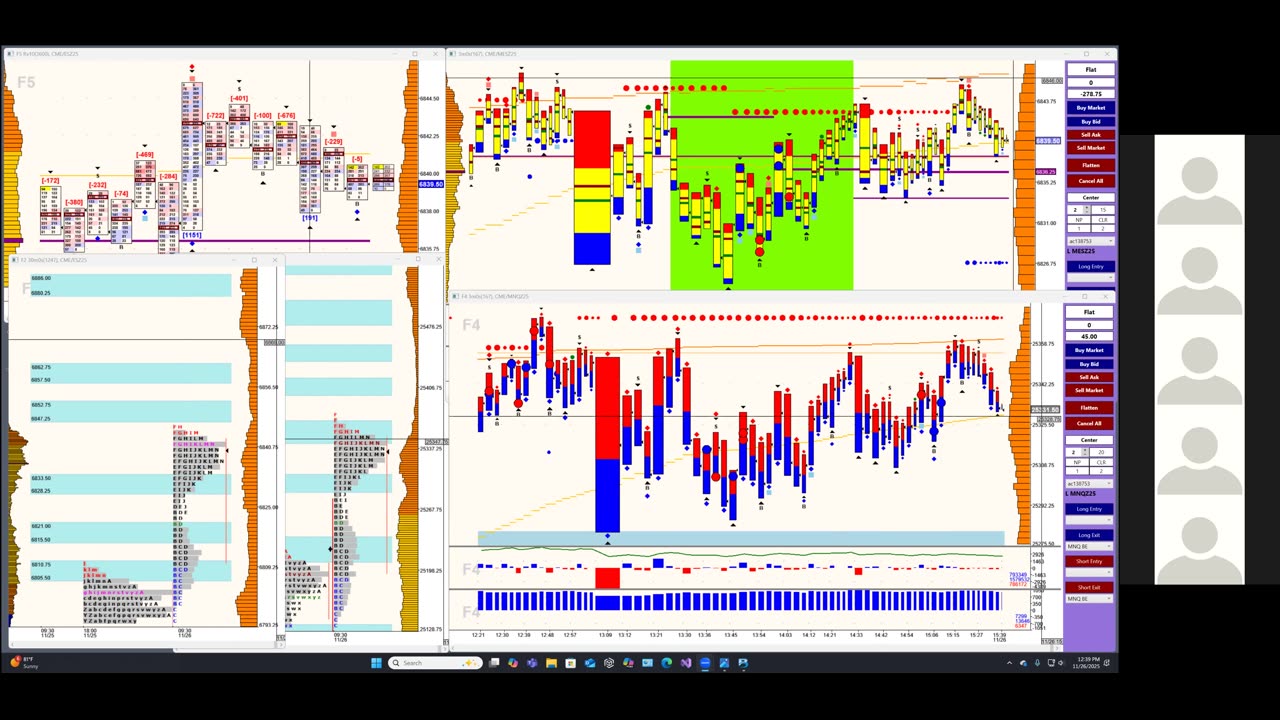
Task: Open dropdown under Short Entry in MNQZ25 panel
Action: [x=1089, y=573]
